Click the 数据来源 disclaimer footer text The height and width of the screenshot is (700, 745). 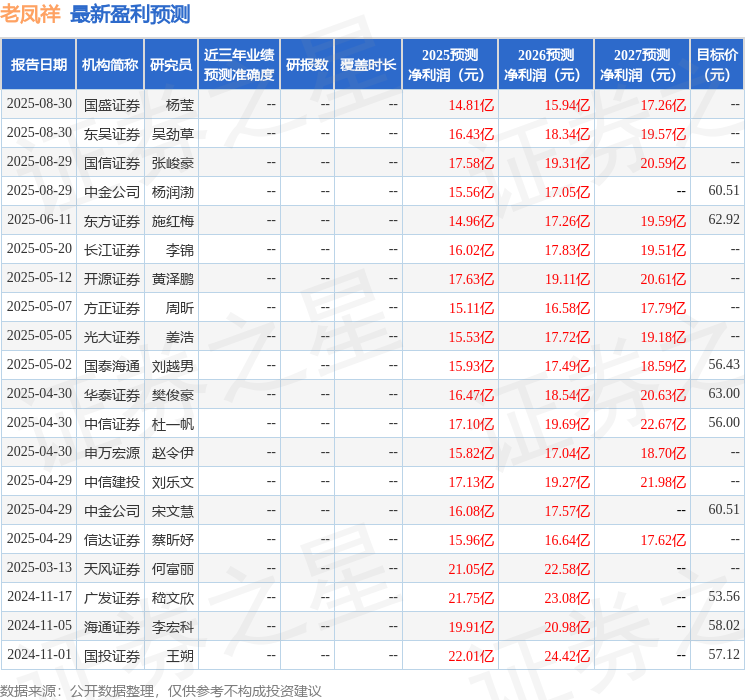tap(161, 690)
